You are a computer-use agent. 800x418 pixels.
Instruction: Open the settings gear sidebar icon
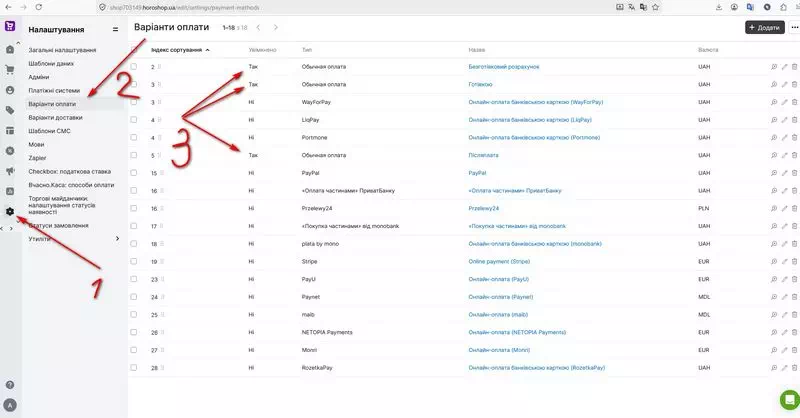[10, 211]
